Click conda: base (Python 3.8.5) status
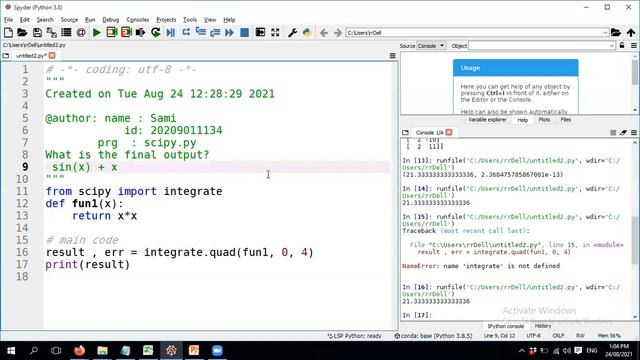Image resolution: width=640 pixels, height=360 pixels. (433, 336)
